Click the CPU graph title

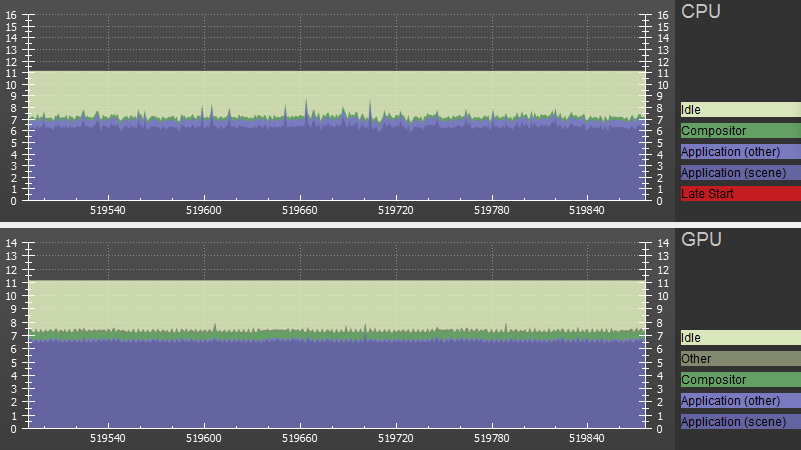click(701, 12)
